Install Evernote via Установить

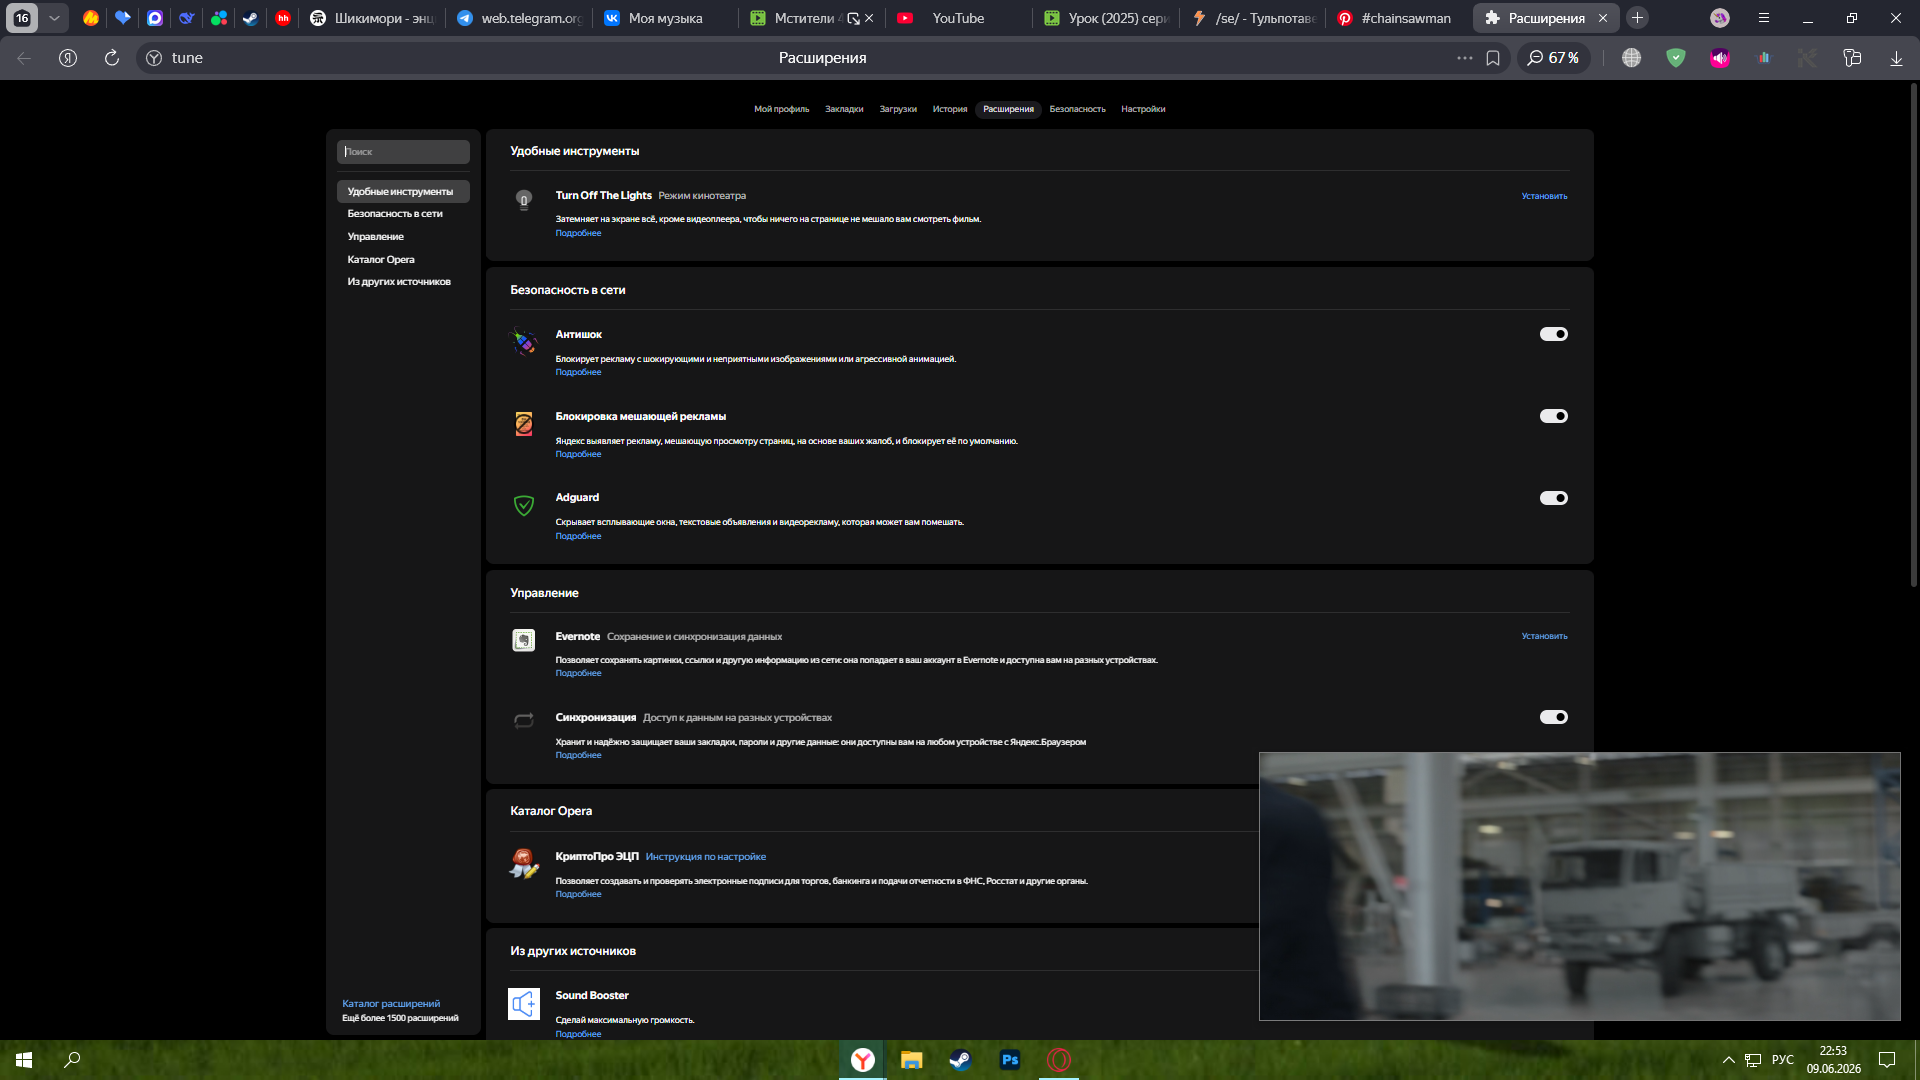pyautogui.click(x=1544, y=636)
